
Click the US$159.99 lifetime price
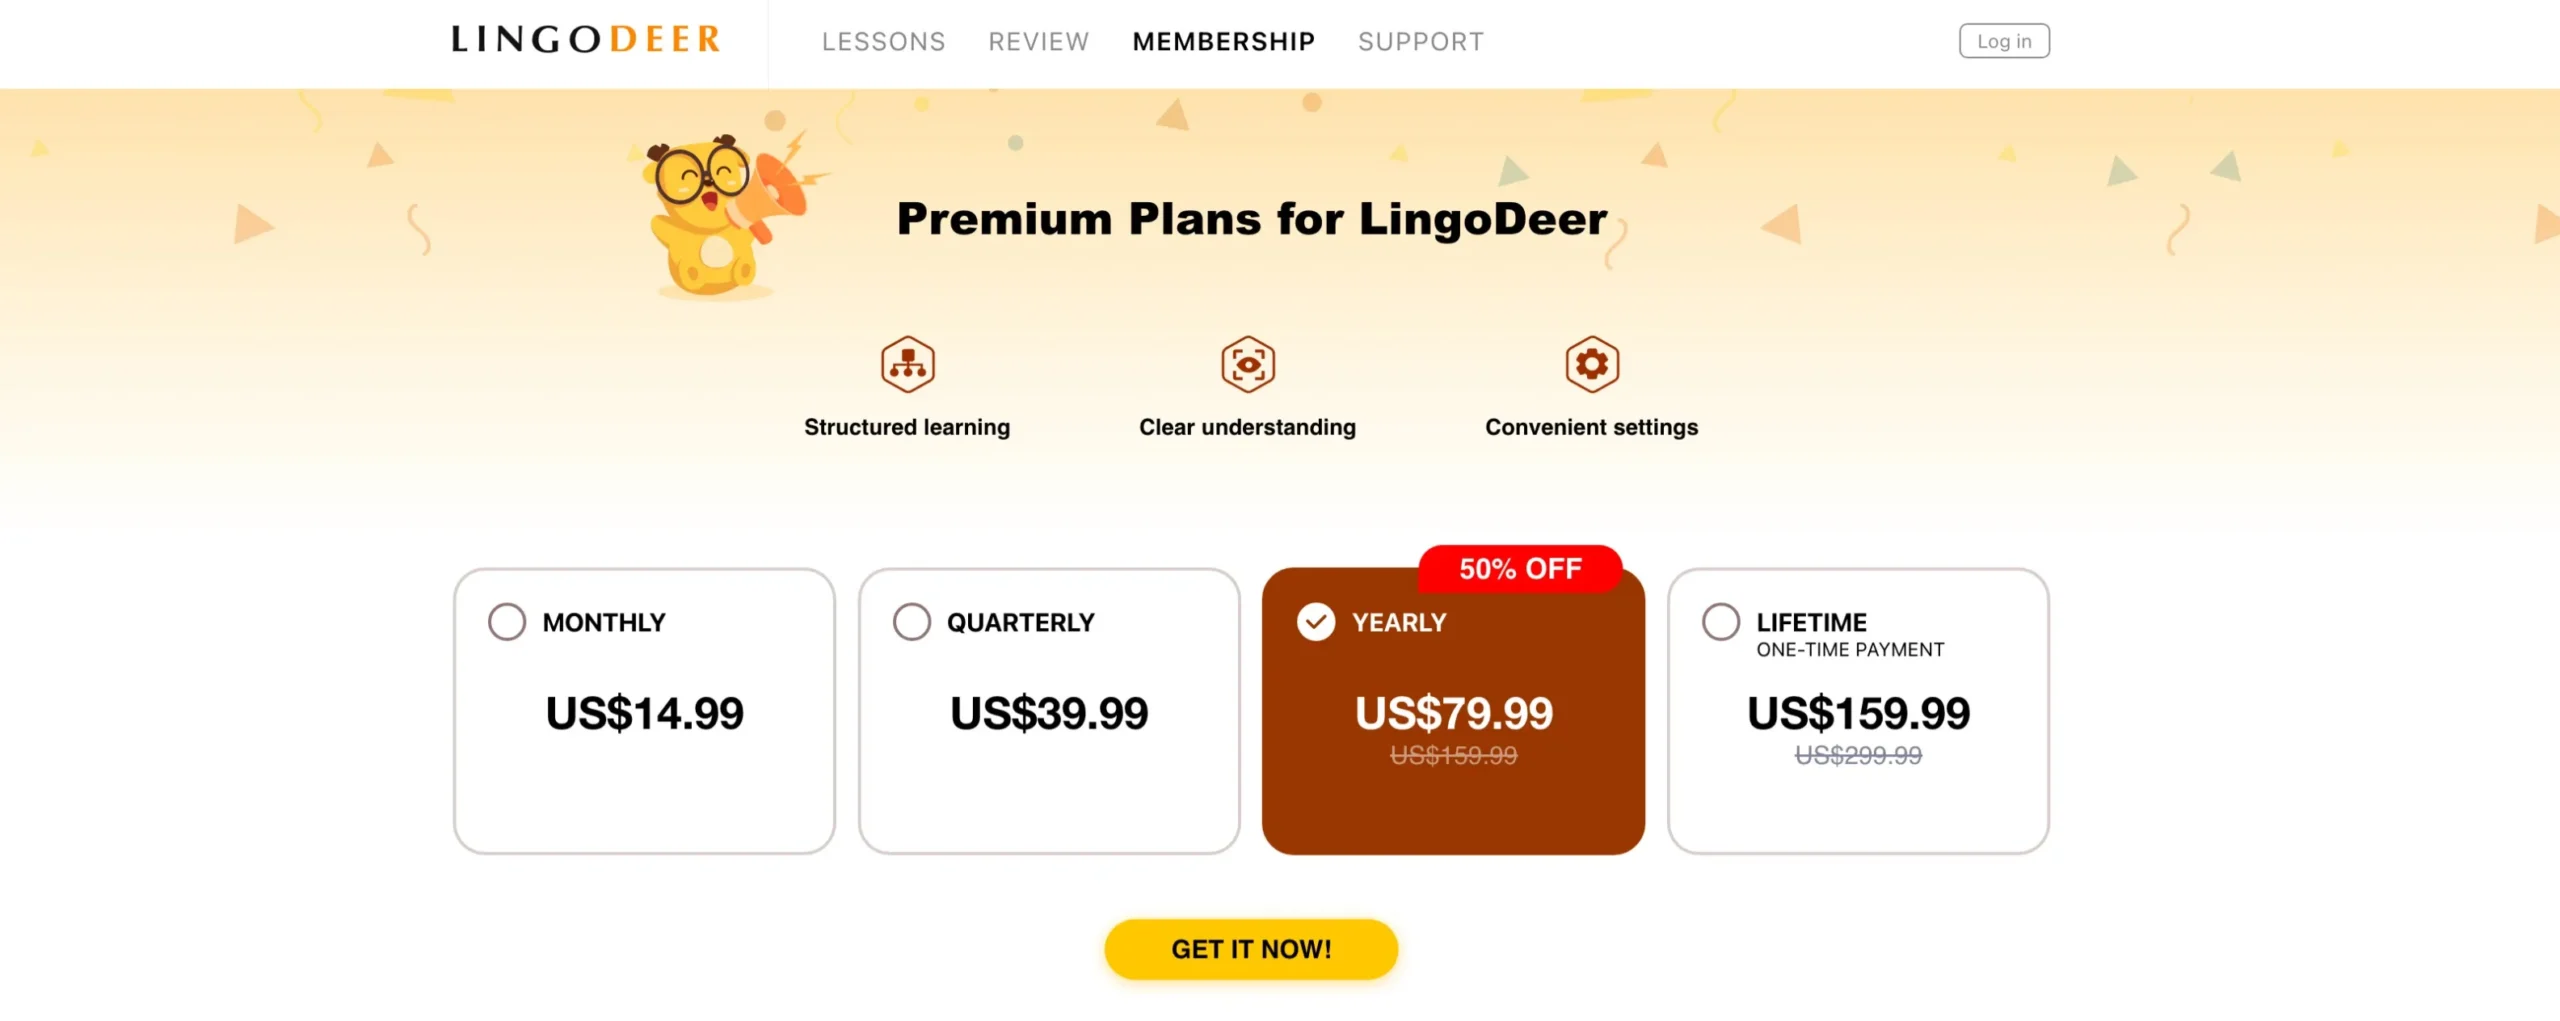[x=1858, y=714]
